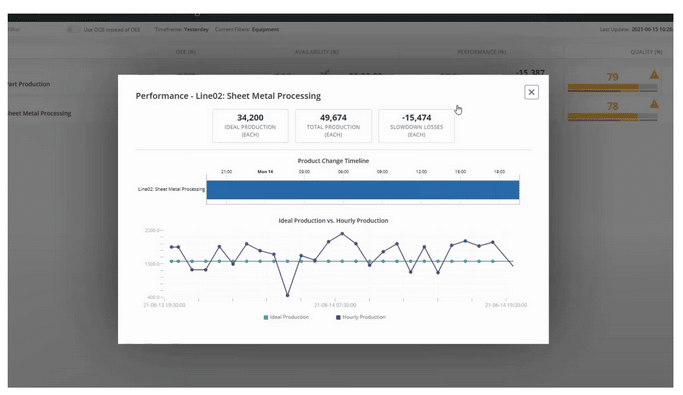
Task: Select Part Production row label
Action: (29, 84)
